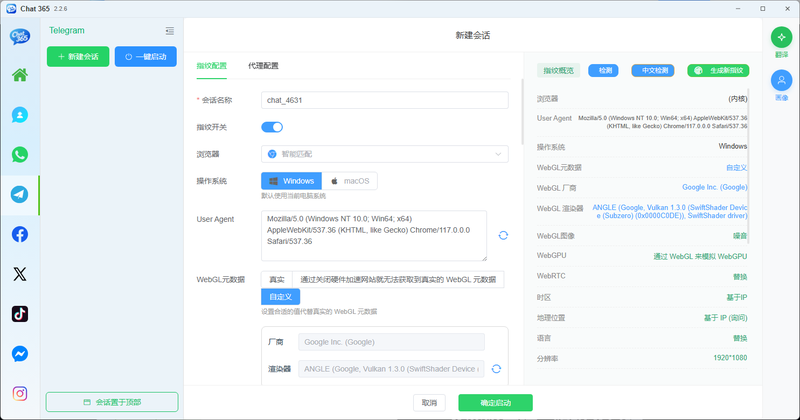Click the 替换 language (语言) value
This screenshot has height=420, width=800.
pos(740,338)
